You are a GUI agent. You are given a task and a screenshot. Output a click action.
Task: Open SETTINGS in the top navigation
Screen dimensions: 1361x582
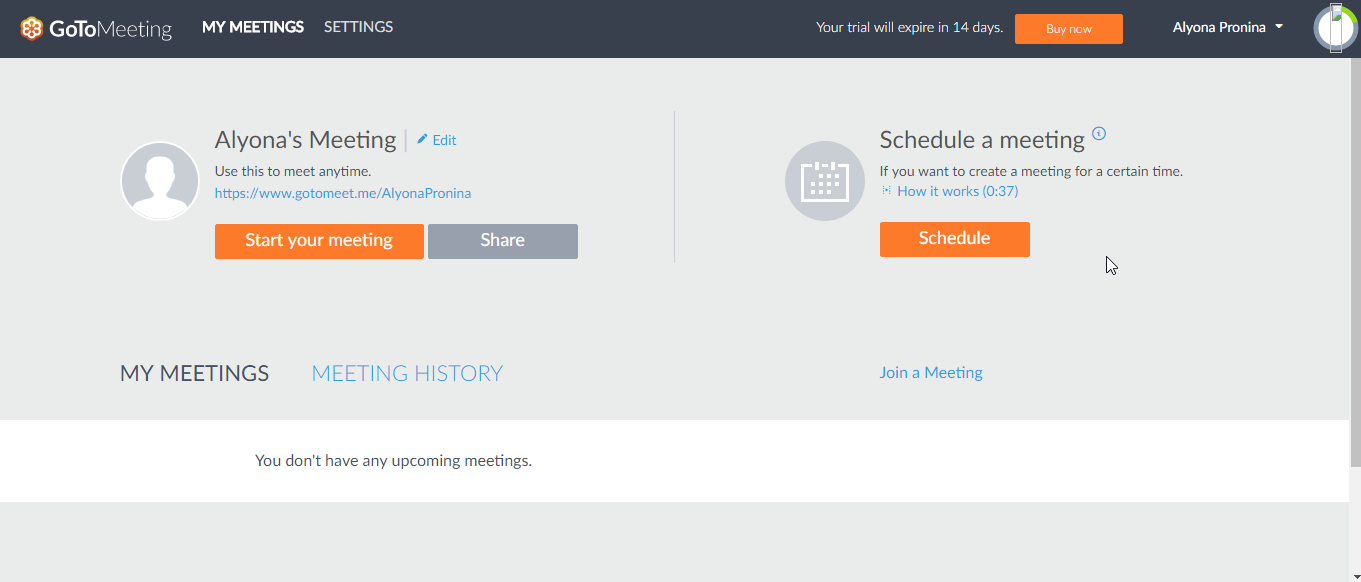(x=358, y=27)
